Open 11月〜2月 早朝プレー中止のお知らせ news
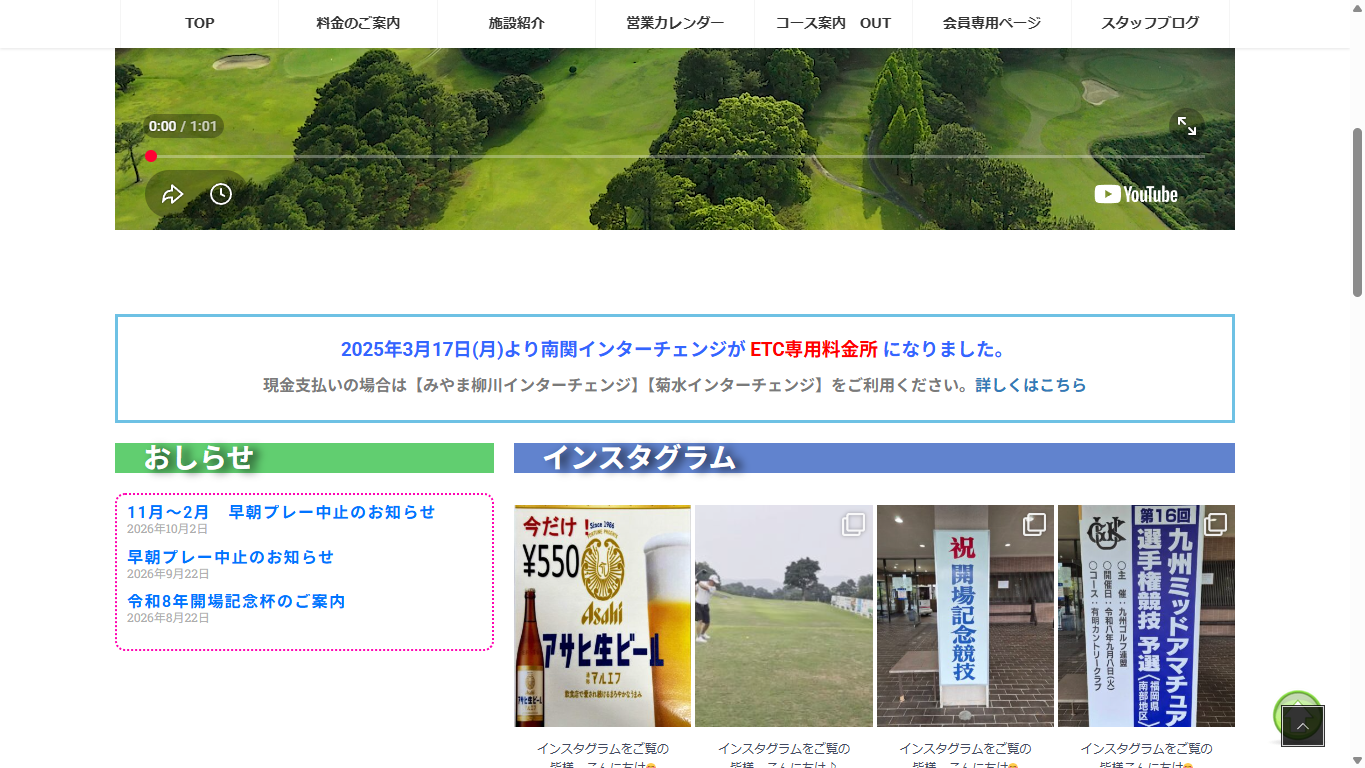Screen dimensions: 1365x768 pyautogui.click(x=281, y=512)
